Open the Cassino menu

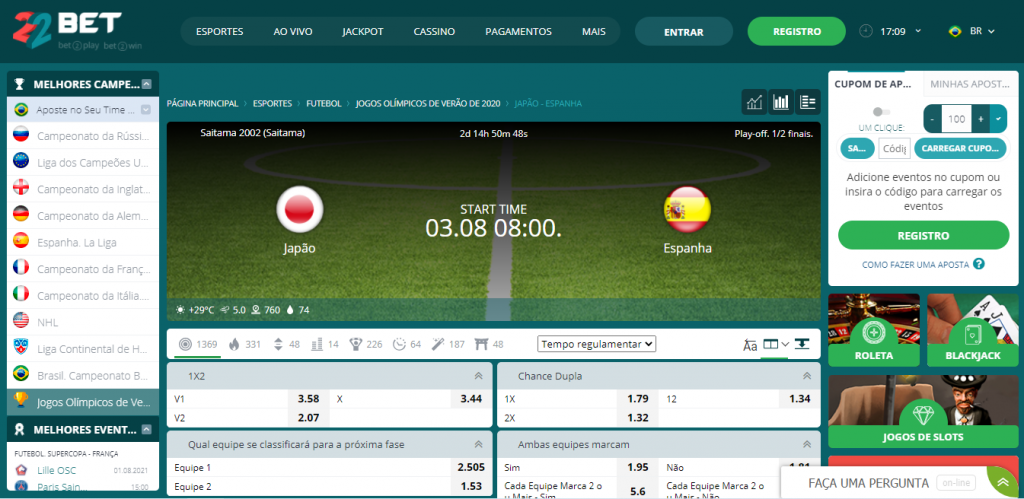tap(434, 31)
